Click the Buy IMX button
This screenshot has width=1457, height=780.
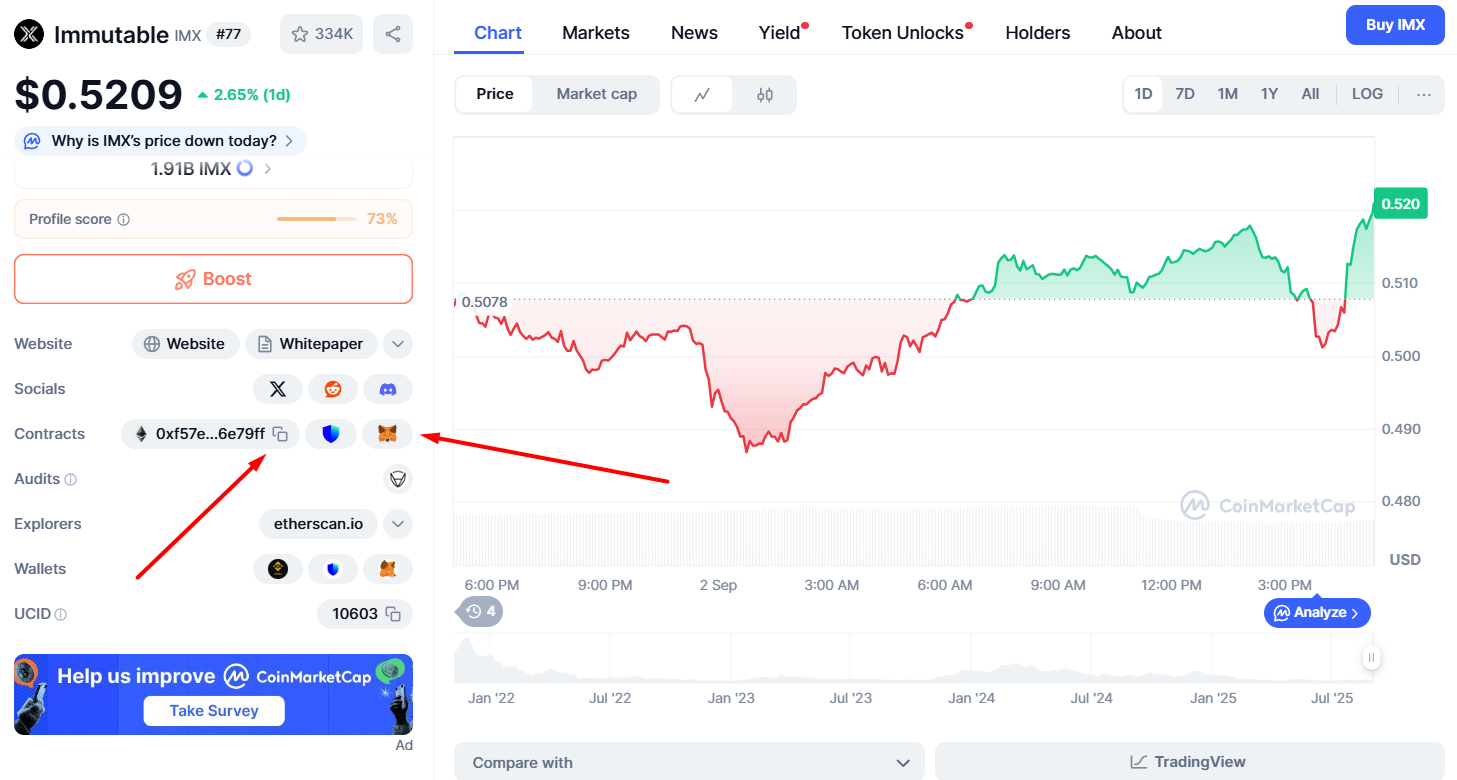1395,25
